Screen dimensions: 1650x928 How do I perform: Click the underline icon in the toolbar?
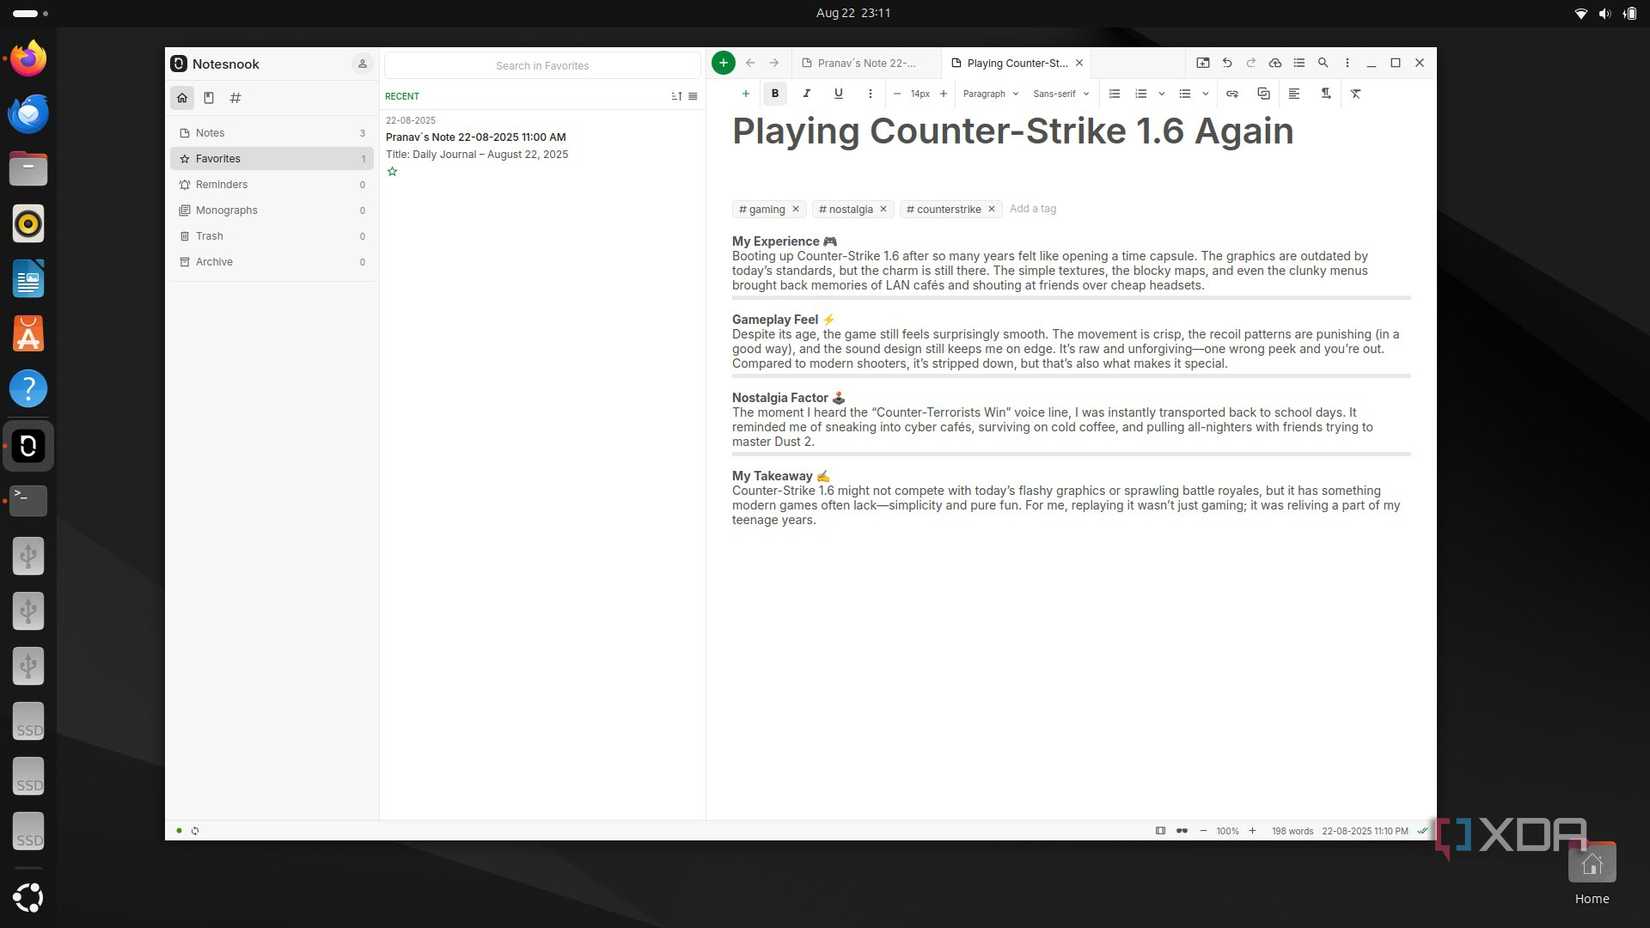click(x=838, y=93)
